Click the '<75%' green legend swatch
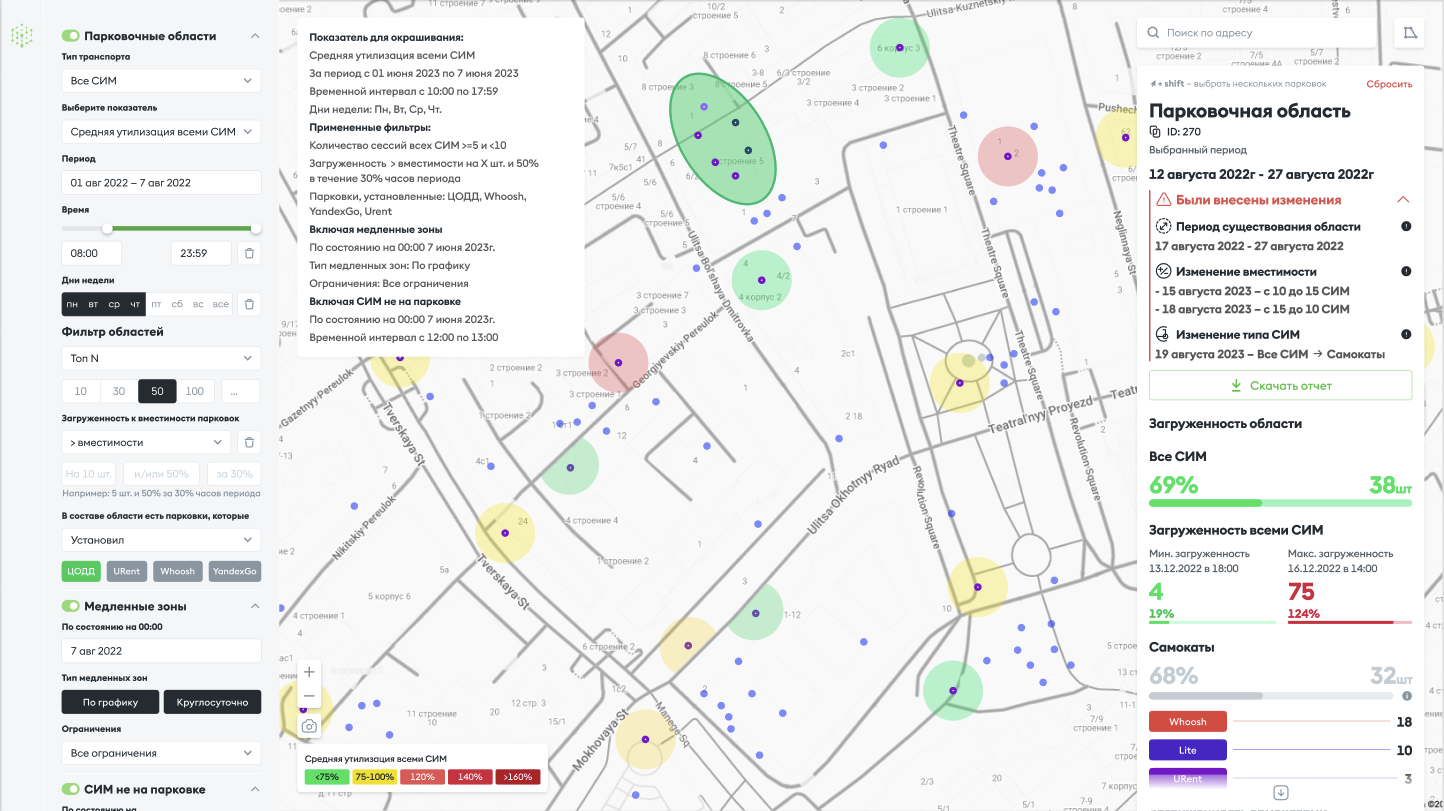 [327, 776]
